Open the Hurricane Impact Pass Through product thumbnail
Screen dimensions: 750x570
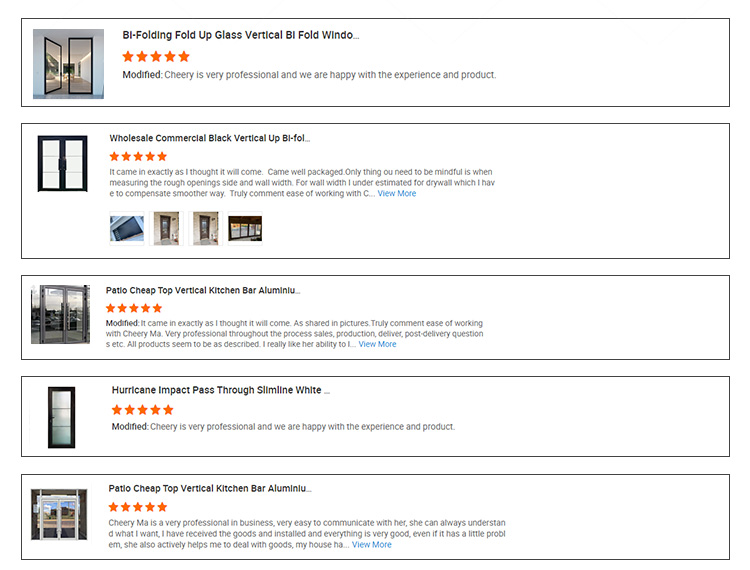pyautogui.click(x=61, y=415)
